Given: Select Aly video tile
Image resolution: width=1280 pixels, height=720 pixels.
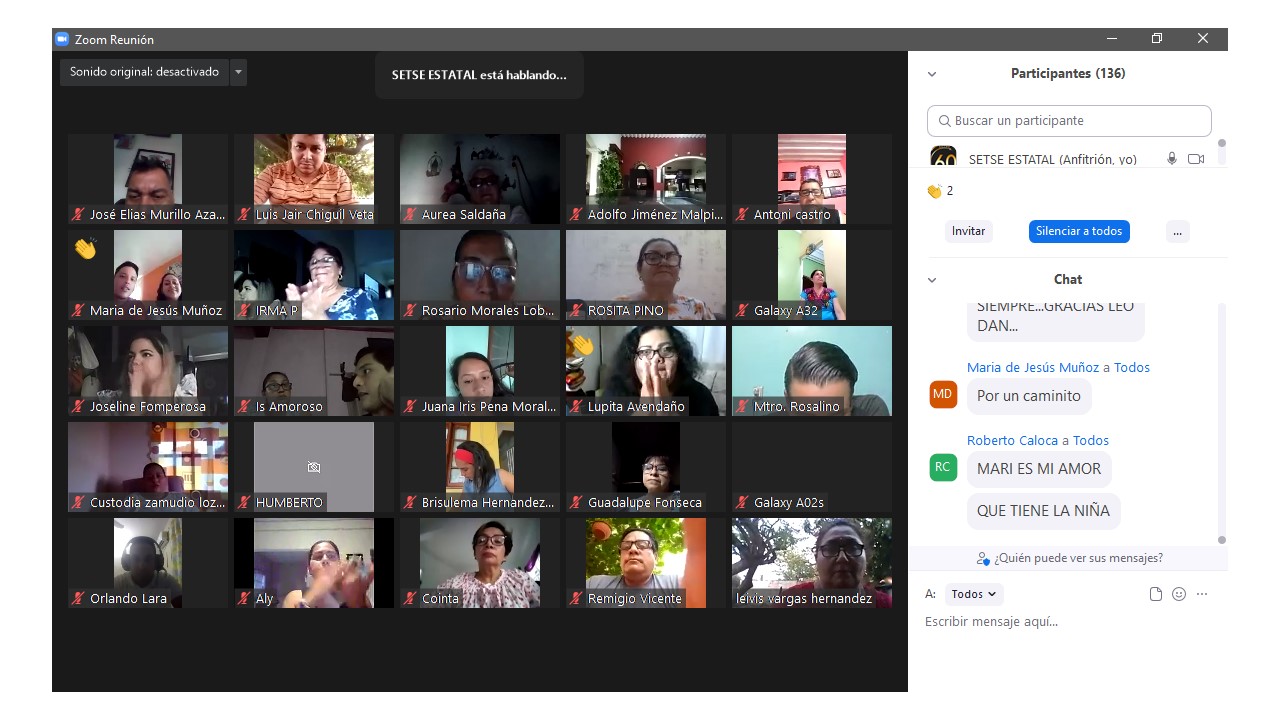Looking at the screenshot, I should pyautogui.click(x=314, y=563).
